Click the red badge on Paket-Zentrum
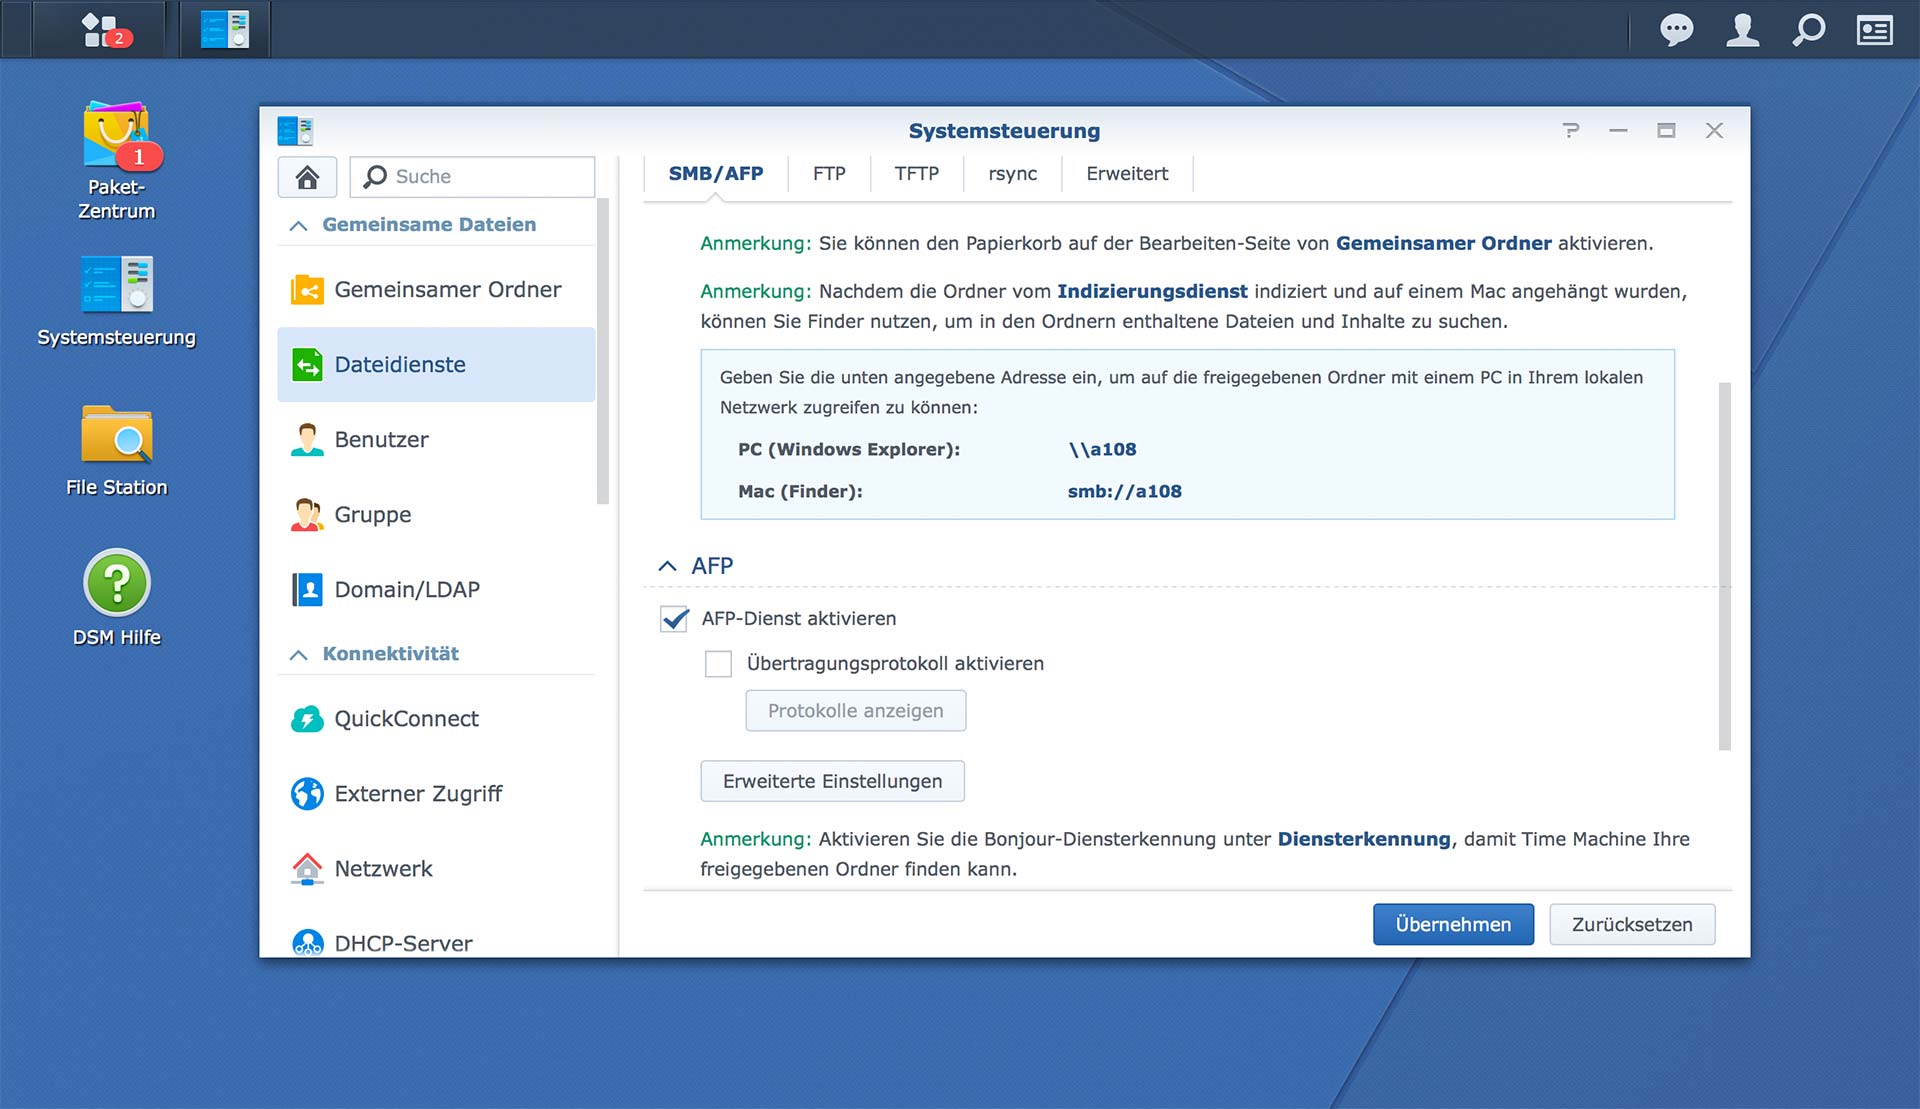The image size is (1920, 1109). click(139, 157)
